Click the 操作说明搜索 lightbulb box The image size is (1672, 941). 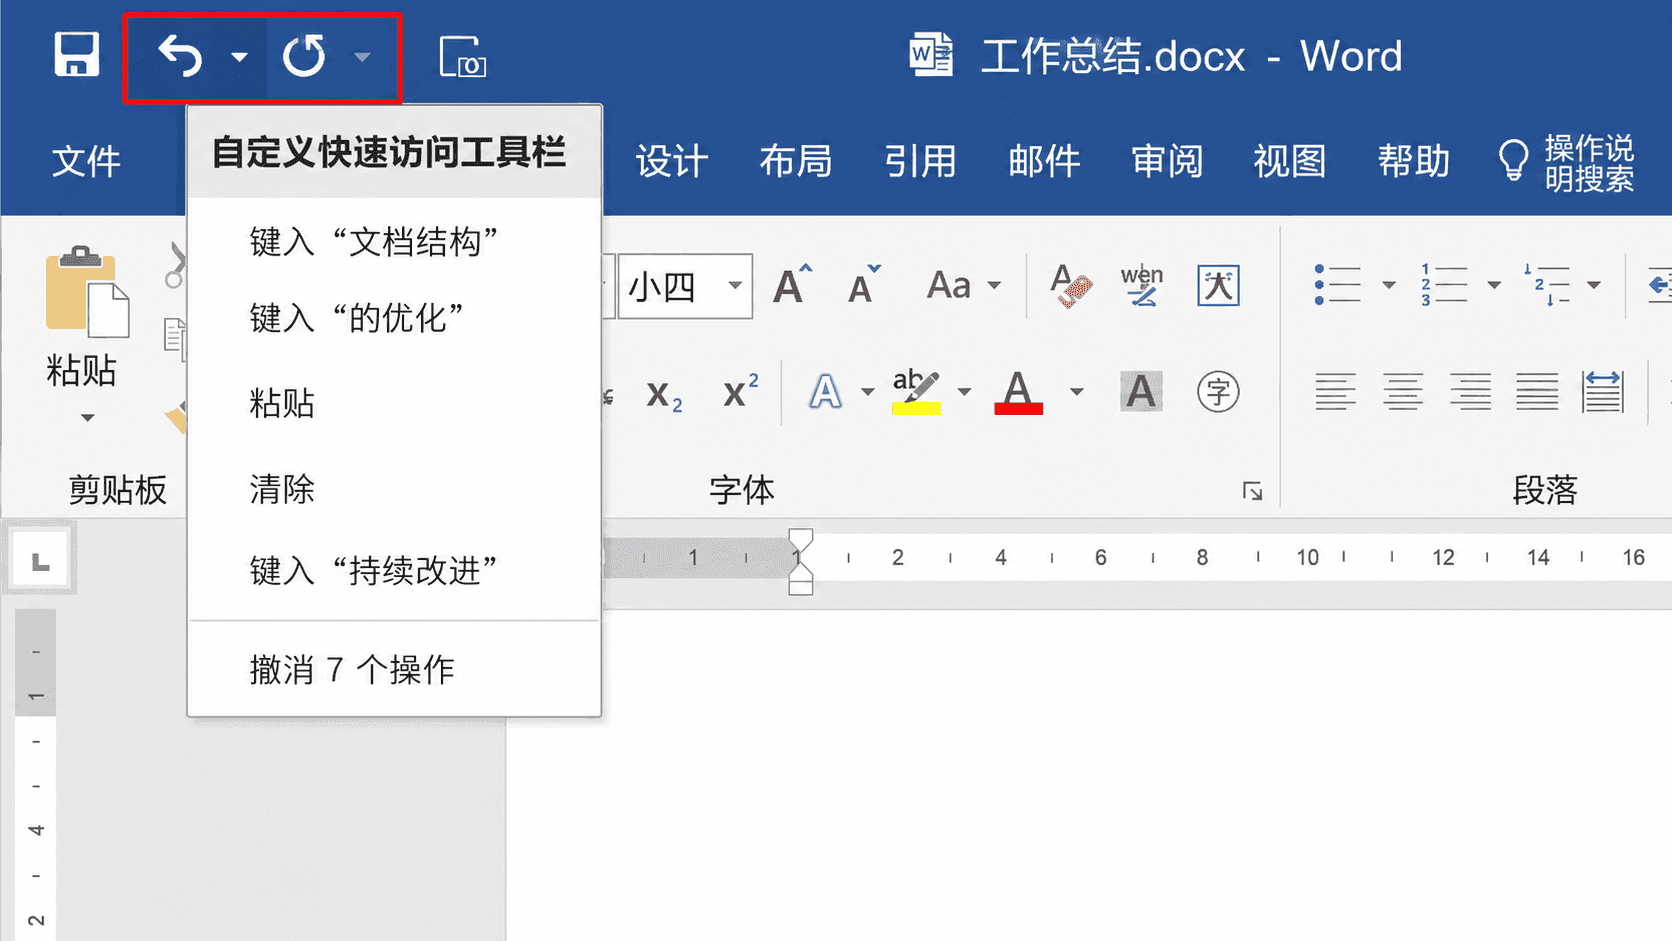[1566, 162]
